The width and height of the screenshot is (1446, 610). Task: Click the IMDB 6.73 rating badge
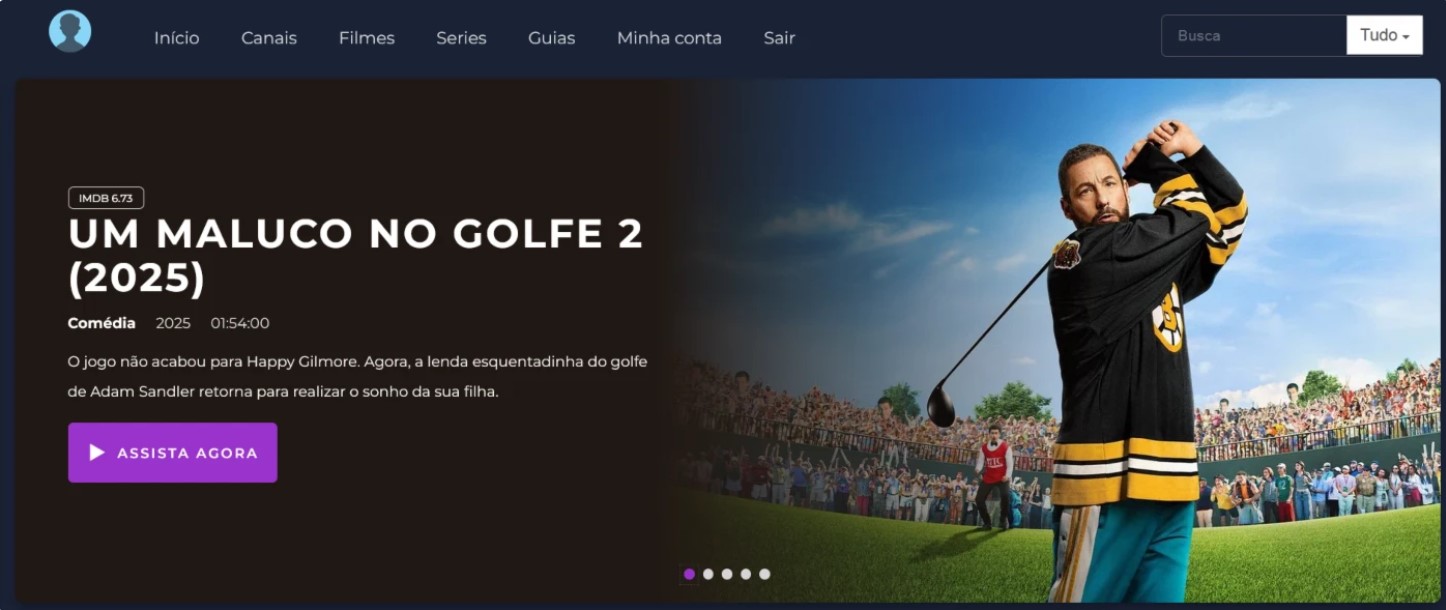[x=106, y=198]
